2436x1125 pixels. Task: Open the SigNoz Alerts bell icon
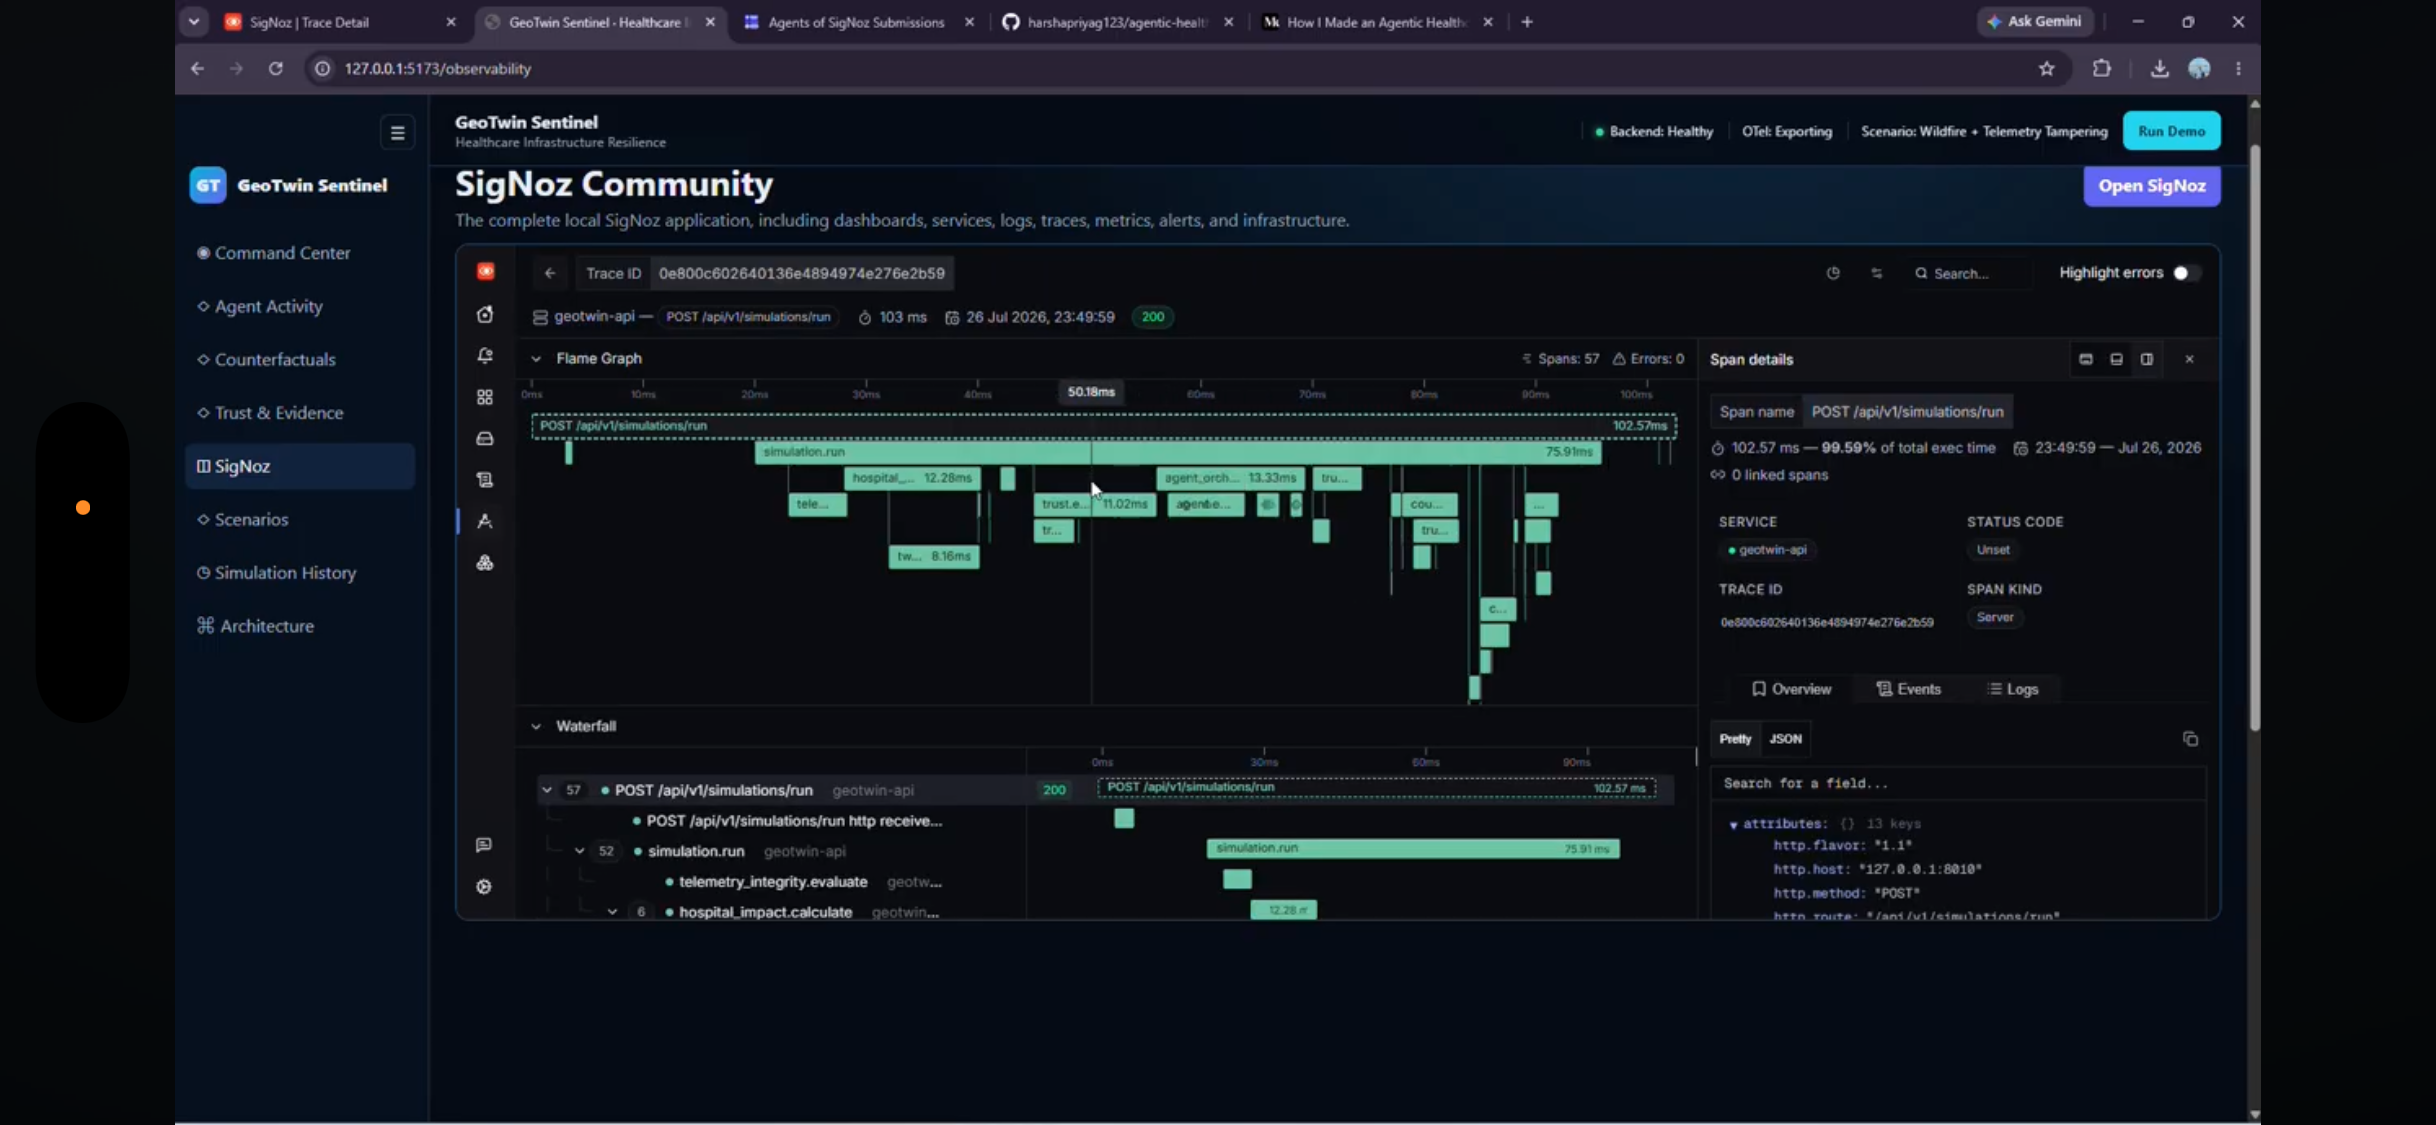(x=485, y=356)
